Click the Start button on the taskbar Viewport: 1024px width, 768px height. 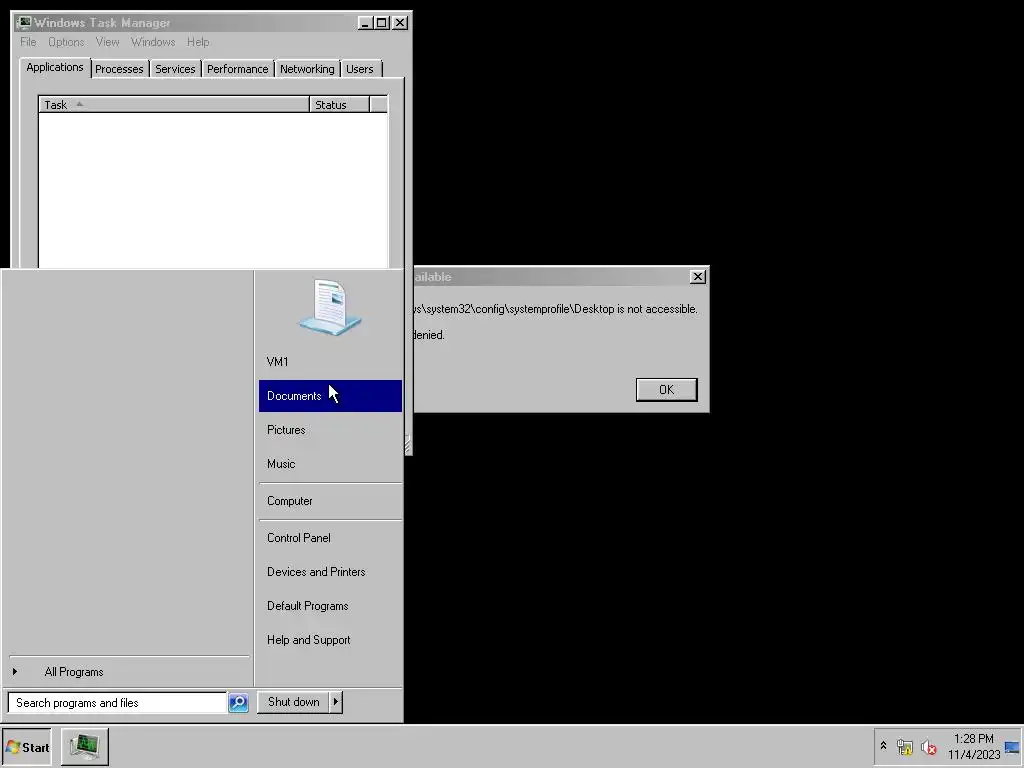tap(27, 747)
